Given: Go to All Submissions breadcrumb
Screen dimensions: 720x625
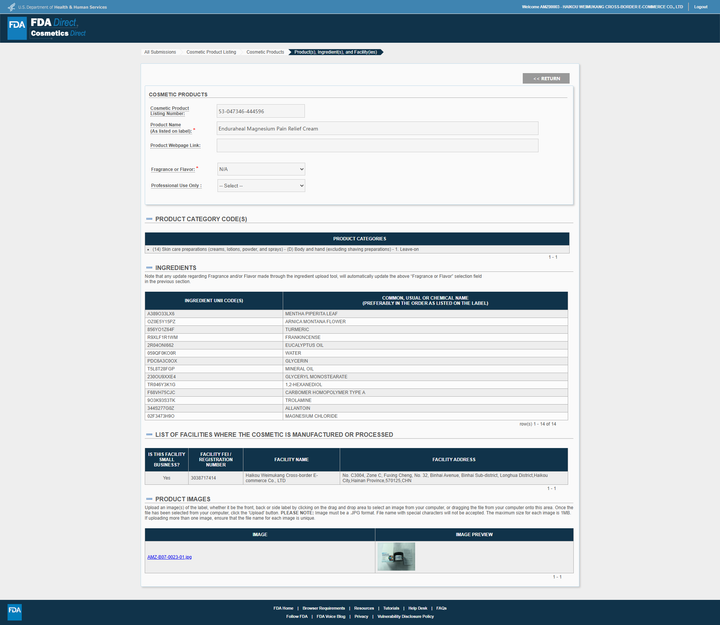Looking at the screenshot, I should coord(159,51).
